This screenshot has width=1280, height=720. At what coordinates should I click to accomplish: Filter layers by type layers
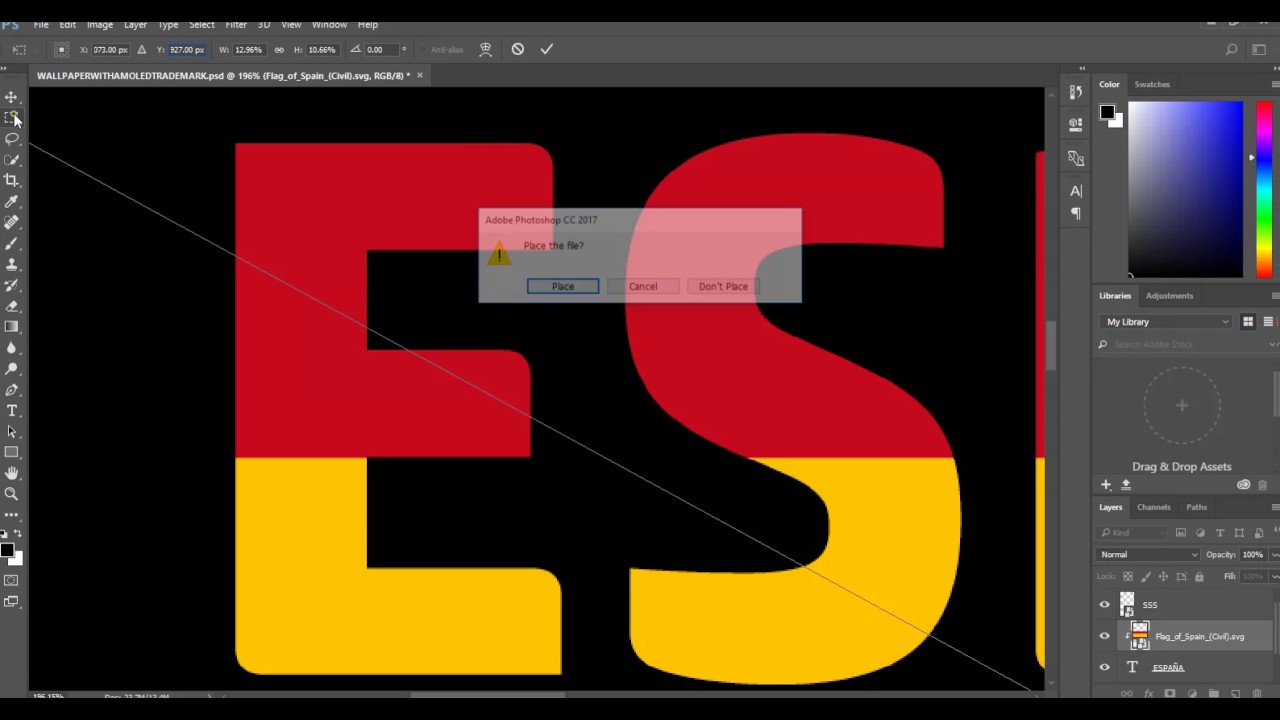pos(1220,533)
